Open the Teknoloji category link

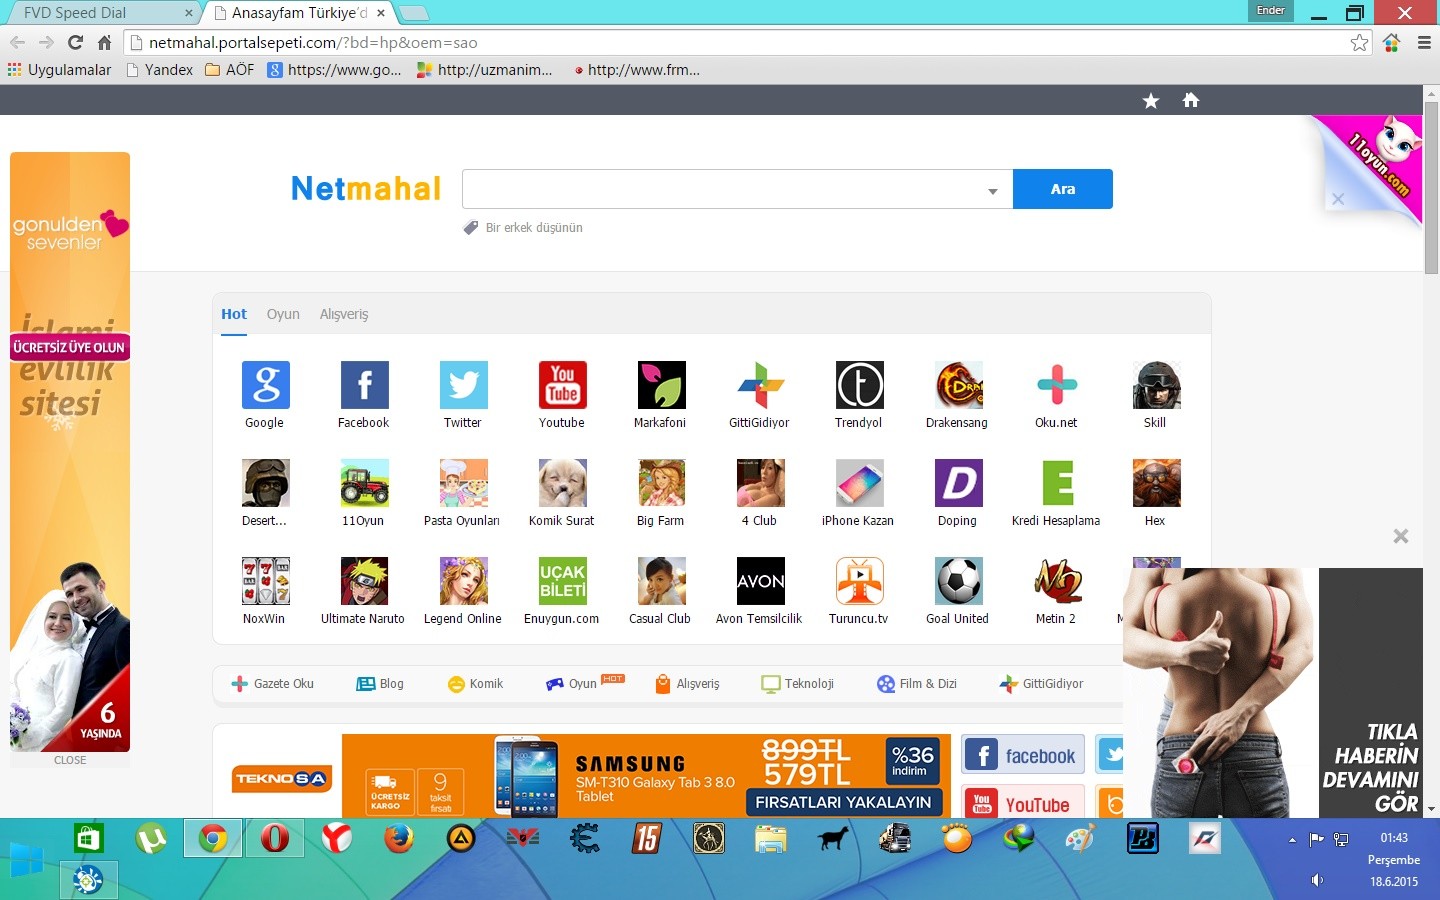[x=798, y=684]
